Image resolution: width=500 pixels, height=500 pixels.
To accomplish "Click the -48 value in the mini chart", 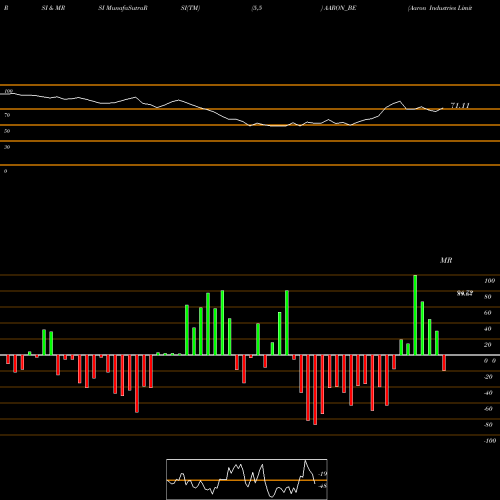I will pyautogui.click(x=323, y=486).
